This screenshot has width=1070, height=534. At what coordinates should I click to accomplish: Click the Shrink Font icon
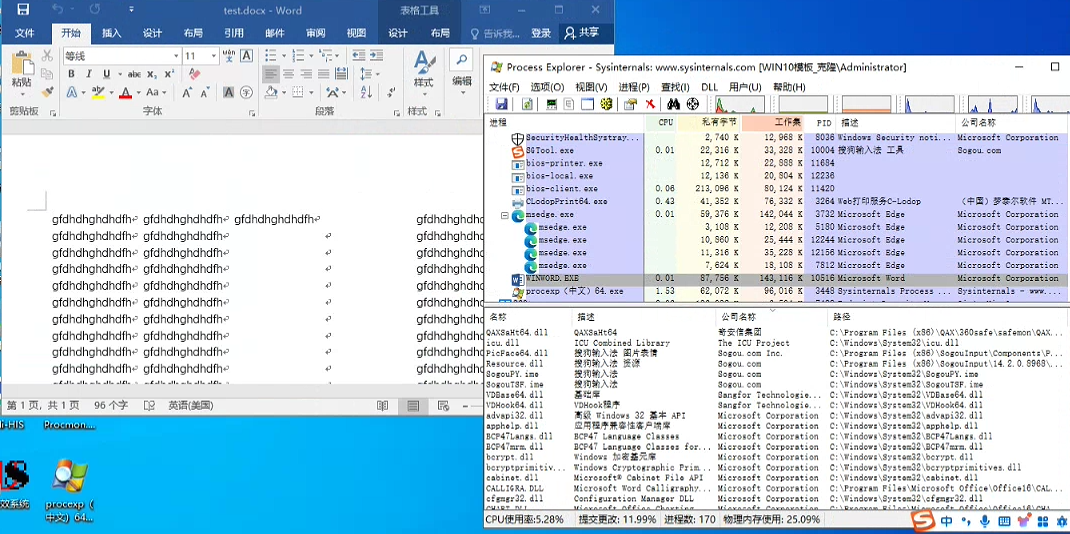click(x=205, y=92)
